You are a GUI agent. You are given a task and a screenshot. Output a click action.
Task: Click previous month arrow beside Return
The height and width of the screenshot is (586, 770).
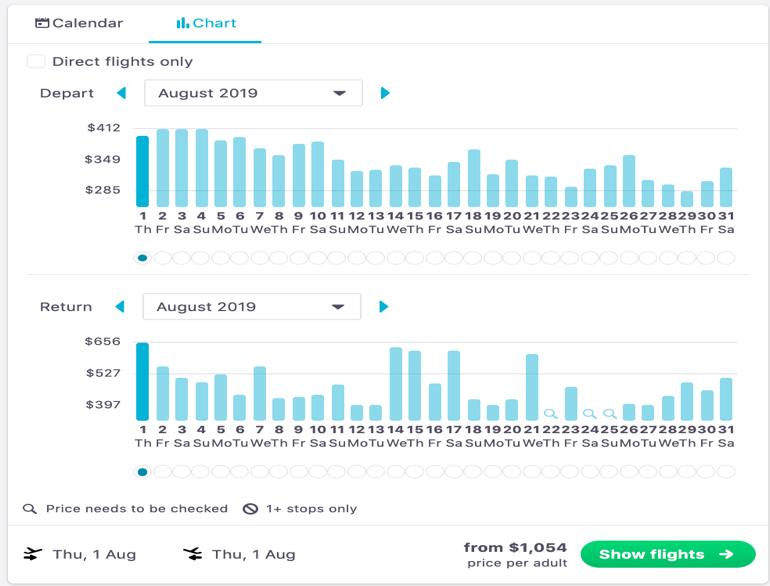(120, 307)
